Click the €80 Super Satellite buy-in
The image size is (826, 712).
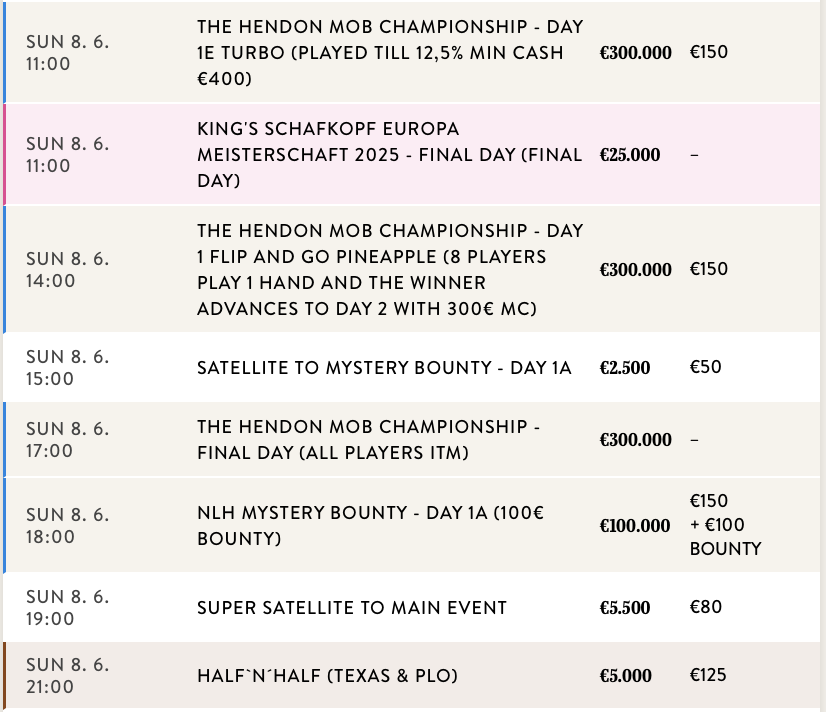706,607
